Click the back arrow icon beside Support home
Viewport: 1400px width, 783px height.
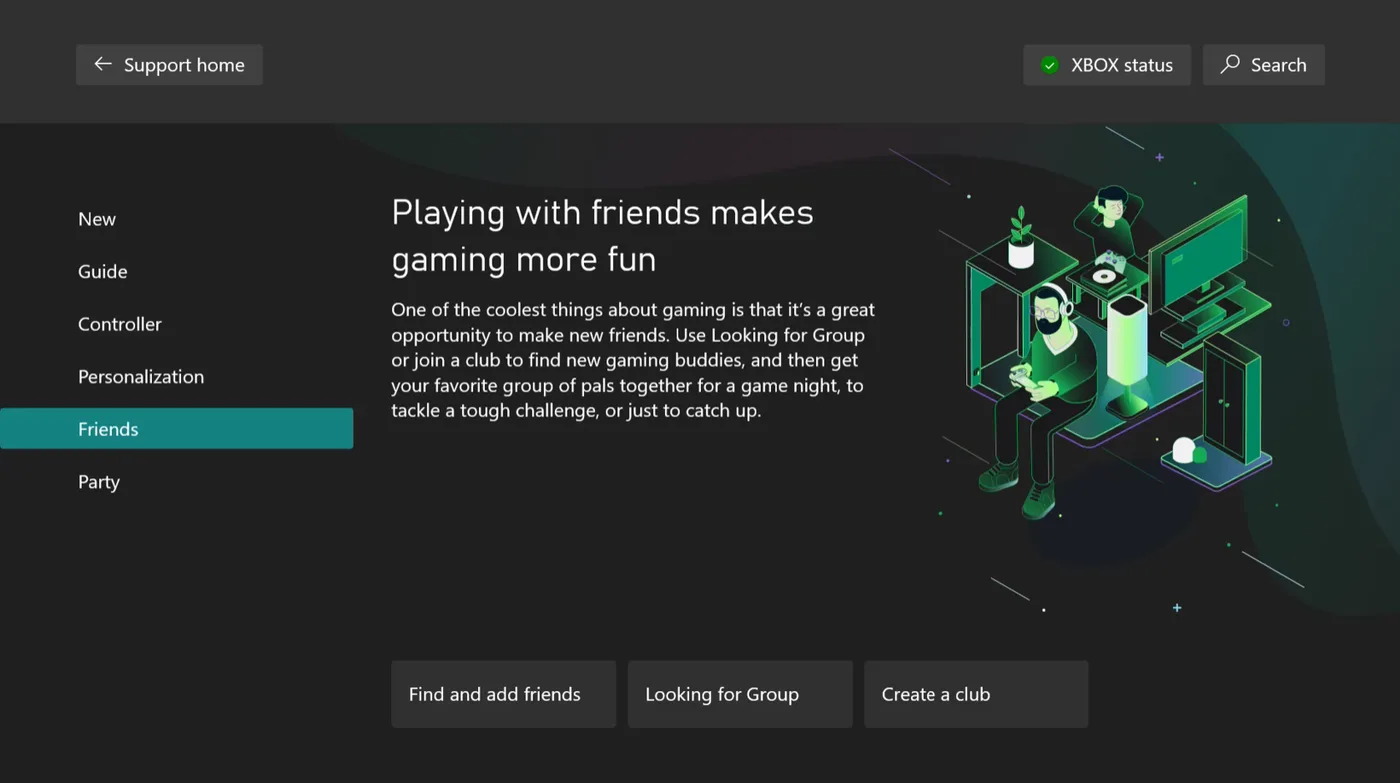pos(102,64)
